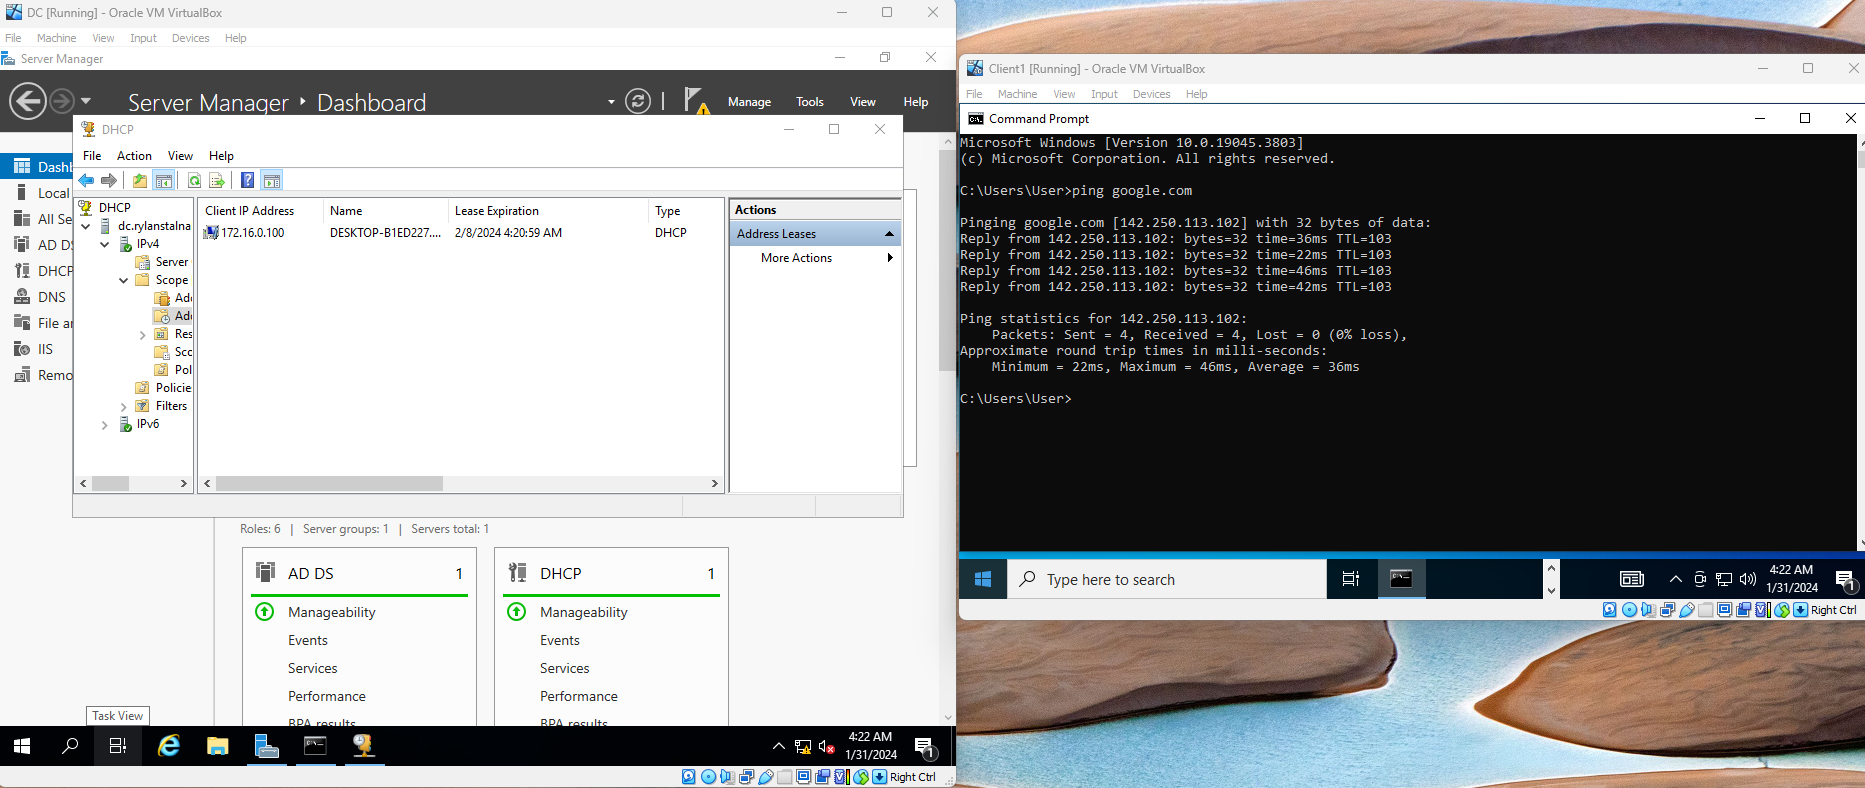The width and height of the screenshot is (1865, 788).
Task: Show hidden tray icons on DC taskbar
Action: point(779,746)
